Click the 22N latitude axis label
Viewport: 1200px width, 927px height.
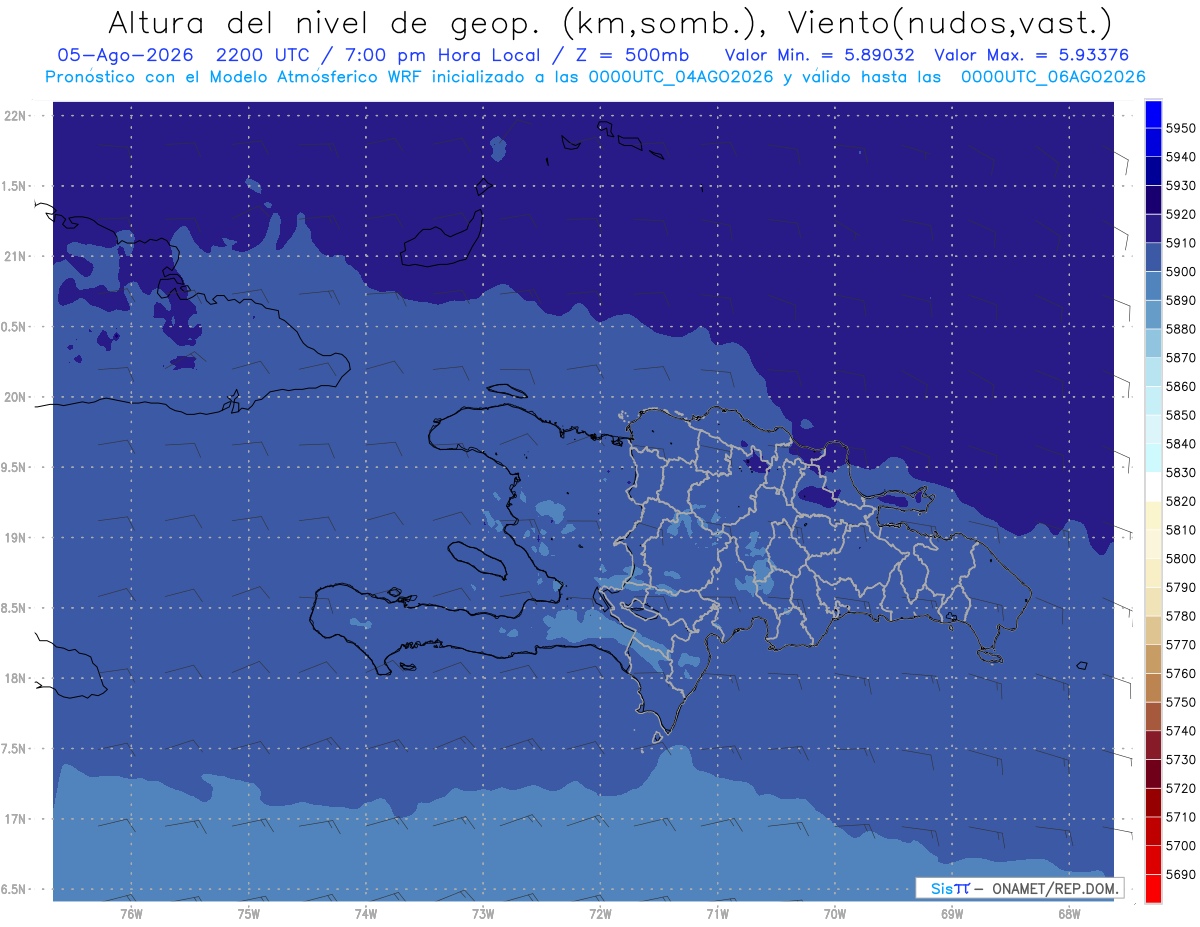point(16,115)
